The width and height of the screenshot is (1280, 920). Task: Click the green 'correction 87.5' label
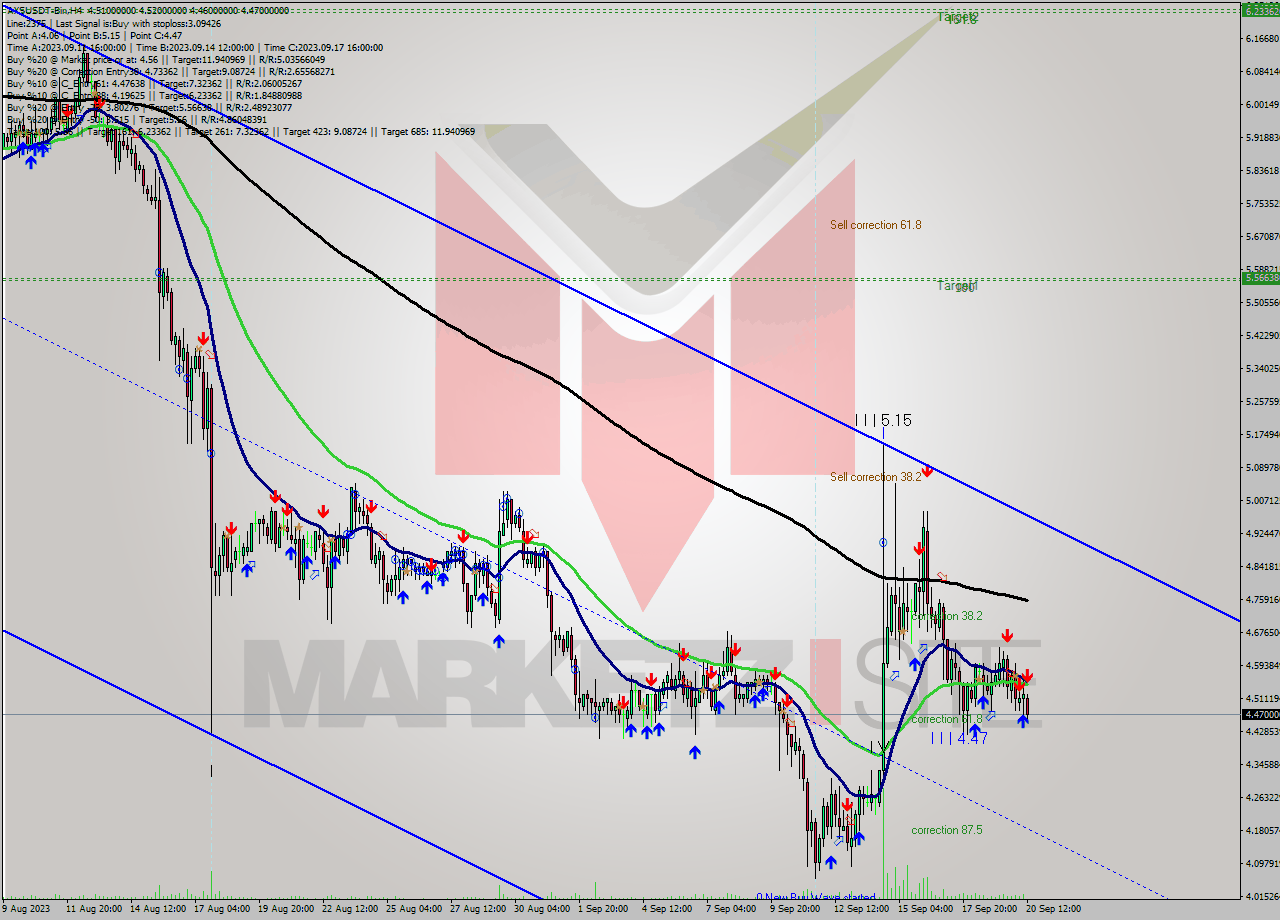(946, 830)
